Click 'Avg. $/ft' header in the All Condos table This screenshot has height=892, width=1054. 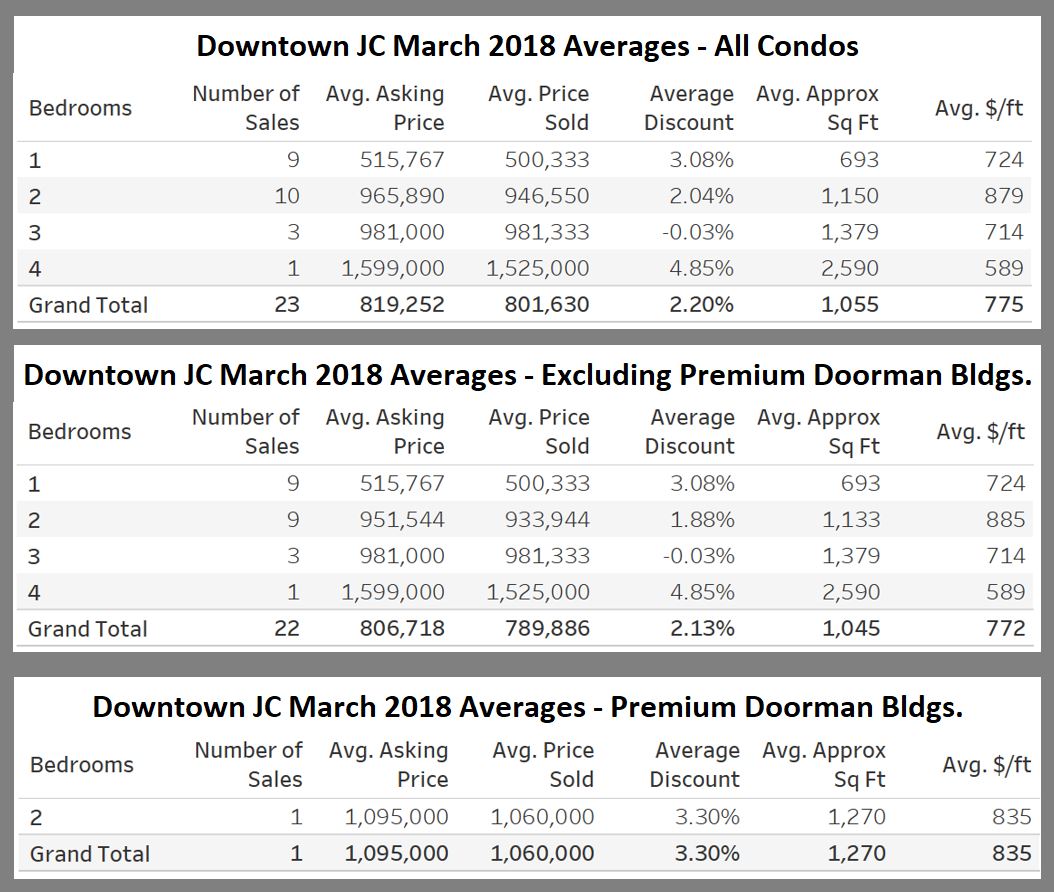pos(979,108)
